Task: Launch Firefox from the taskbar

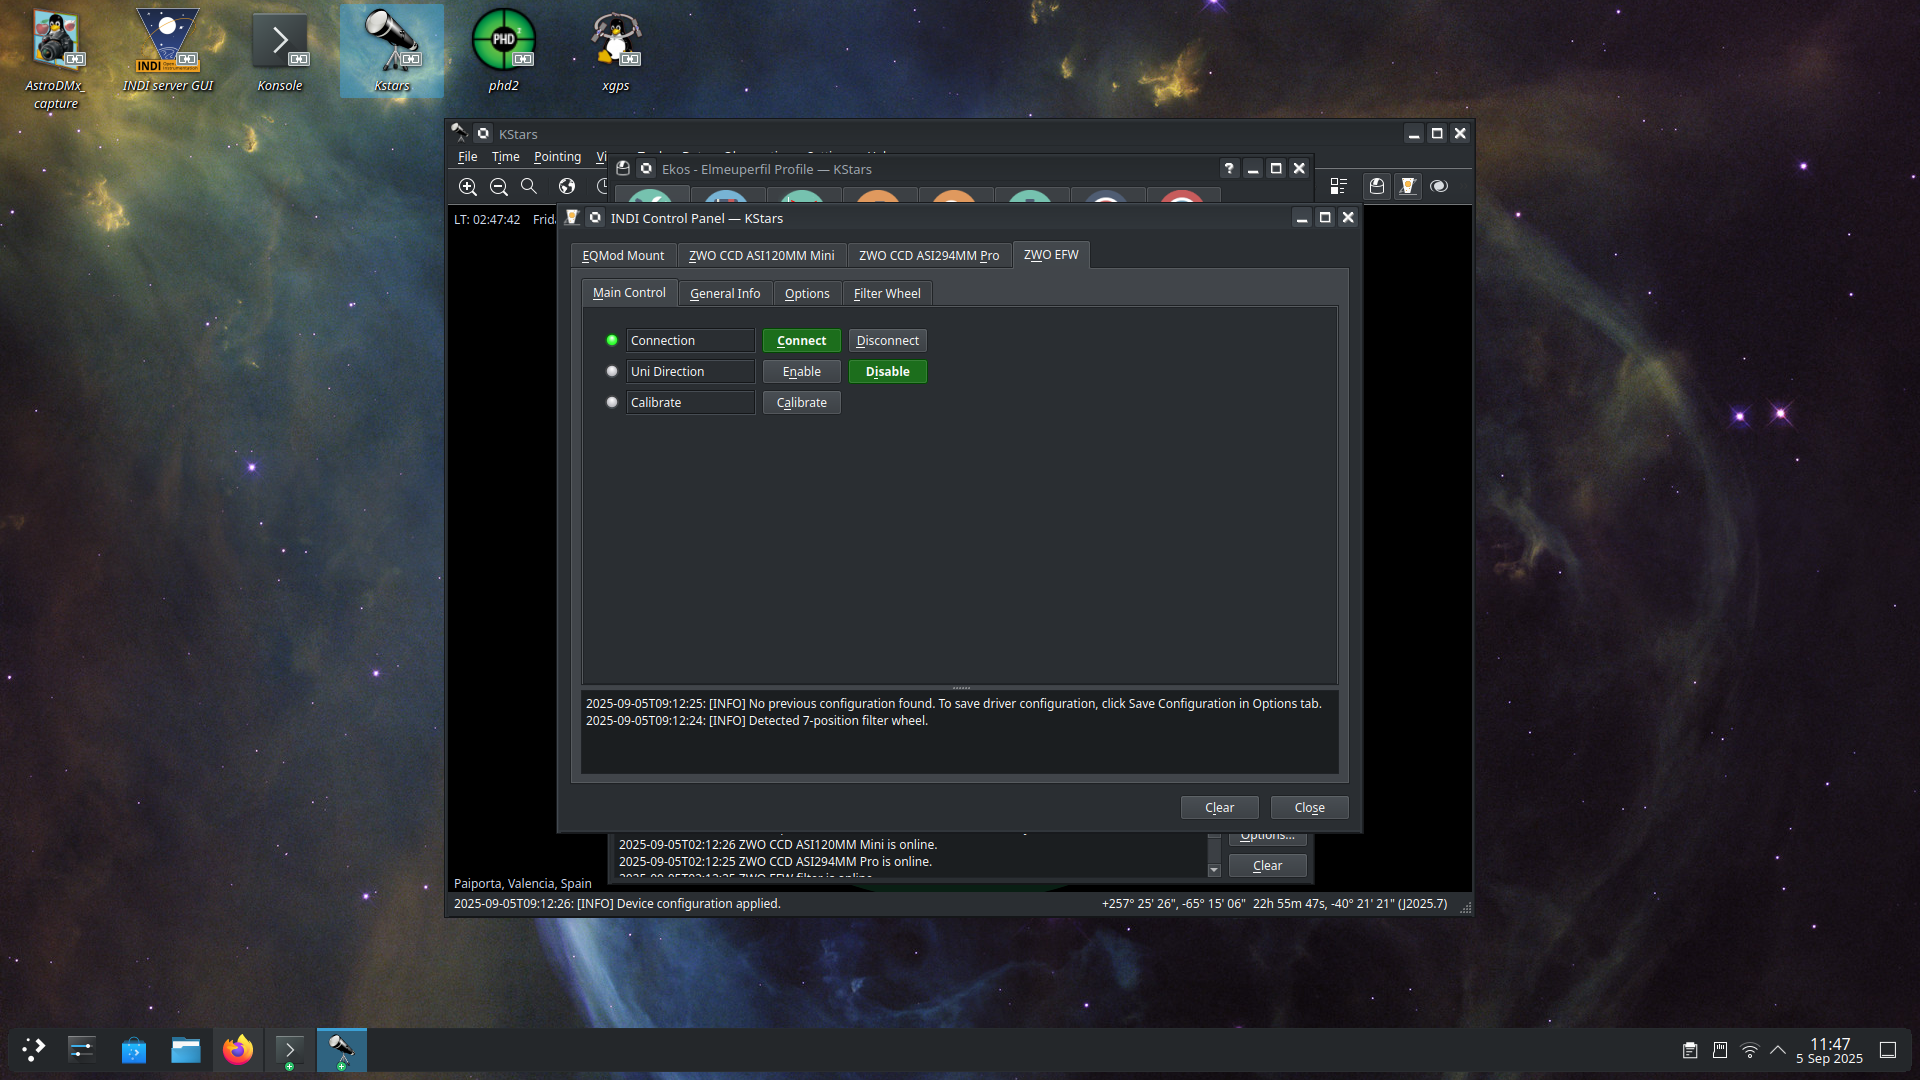Action: point(238,1050)
